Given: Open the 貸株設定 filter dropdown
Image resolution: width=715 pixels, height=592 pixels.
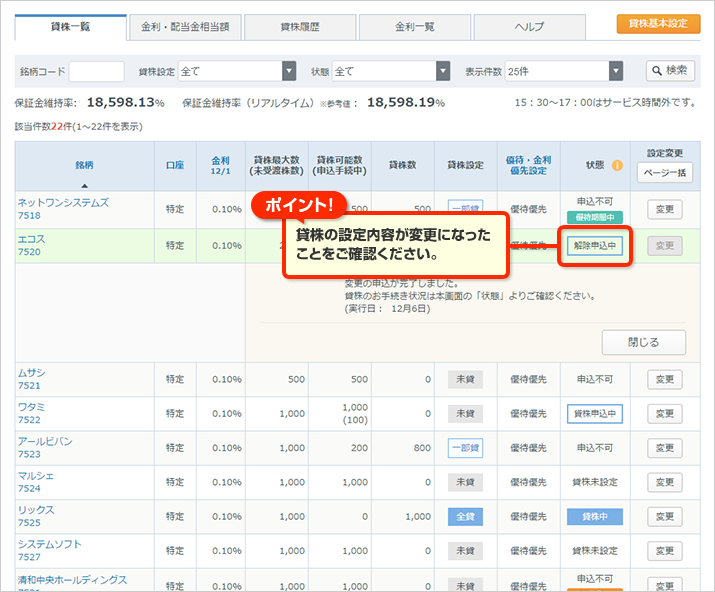Looking at the screenshot, I should (289, 71).
